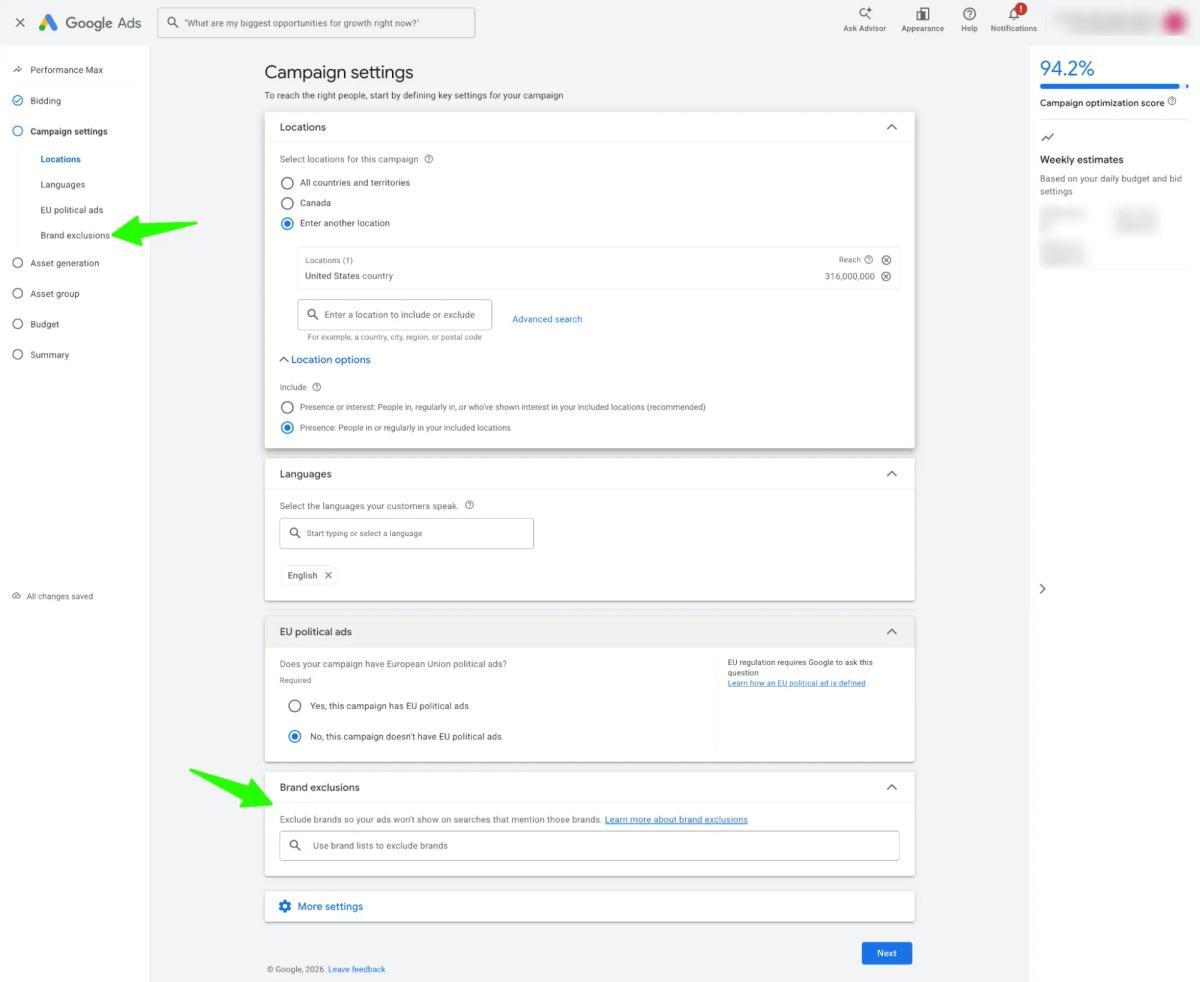Remove all locations using header X icon
The width and height of the screenshot is (1200, 982).
pos(886,260)
